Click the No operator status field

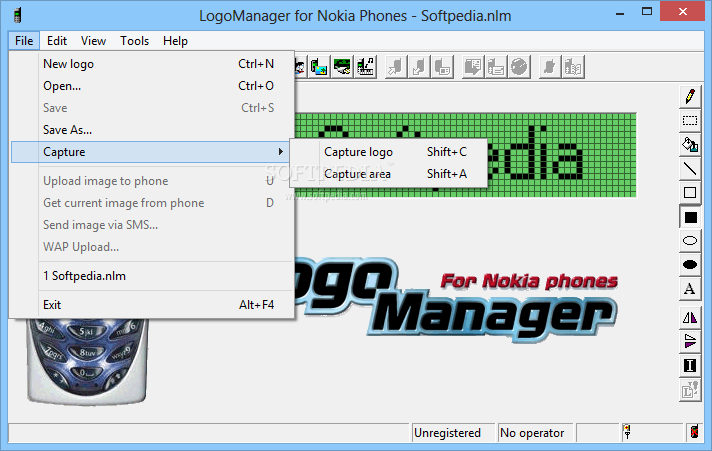(x=535, y=433)
